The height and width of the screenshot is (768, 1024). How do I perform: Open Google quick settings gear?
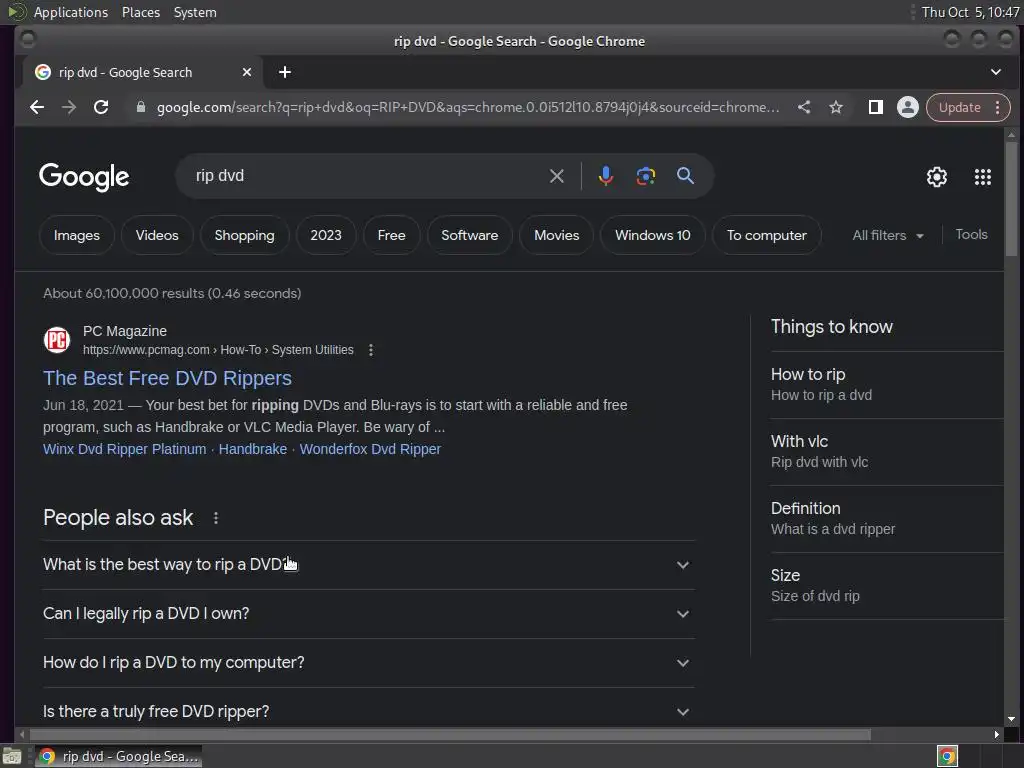(x=936, y=176)
